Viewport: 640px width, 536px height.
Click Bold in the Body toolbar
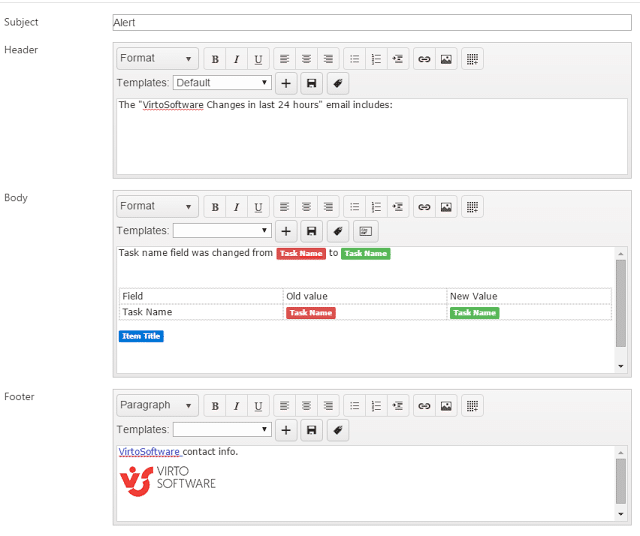click(x=215, y=207)
